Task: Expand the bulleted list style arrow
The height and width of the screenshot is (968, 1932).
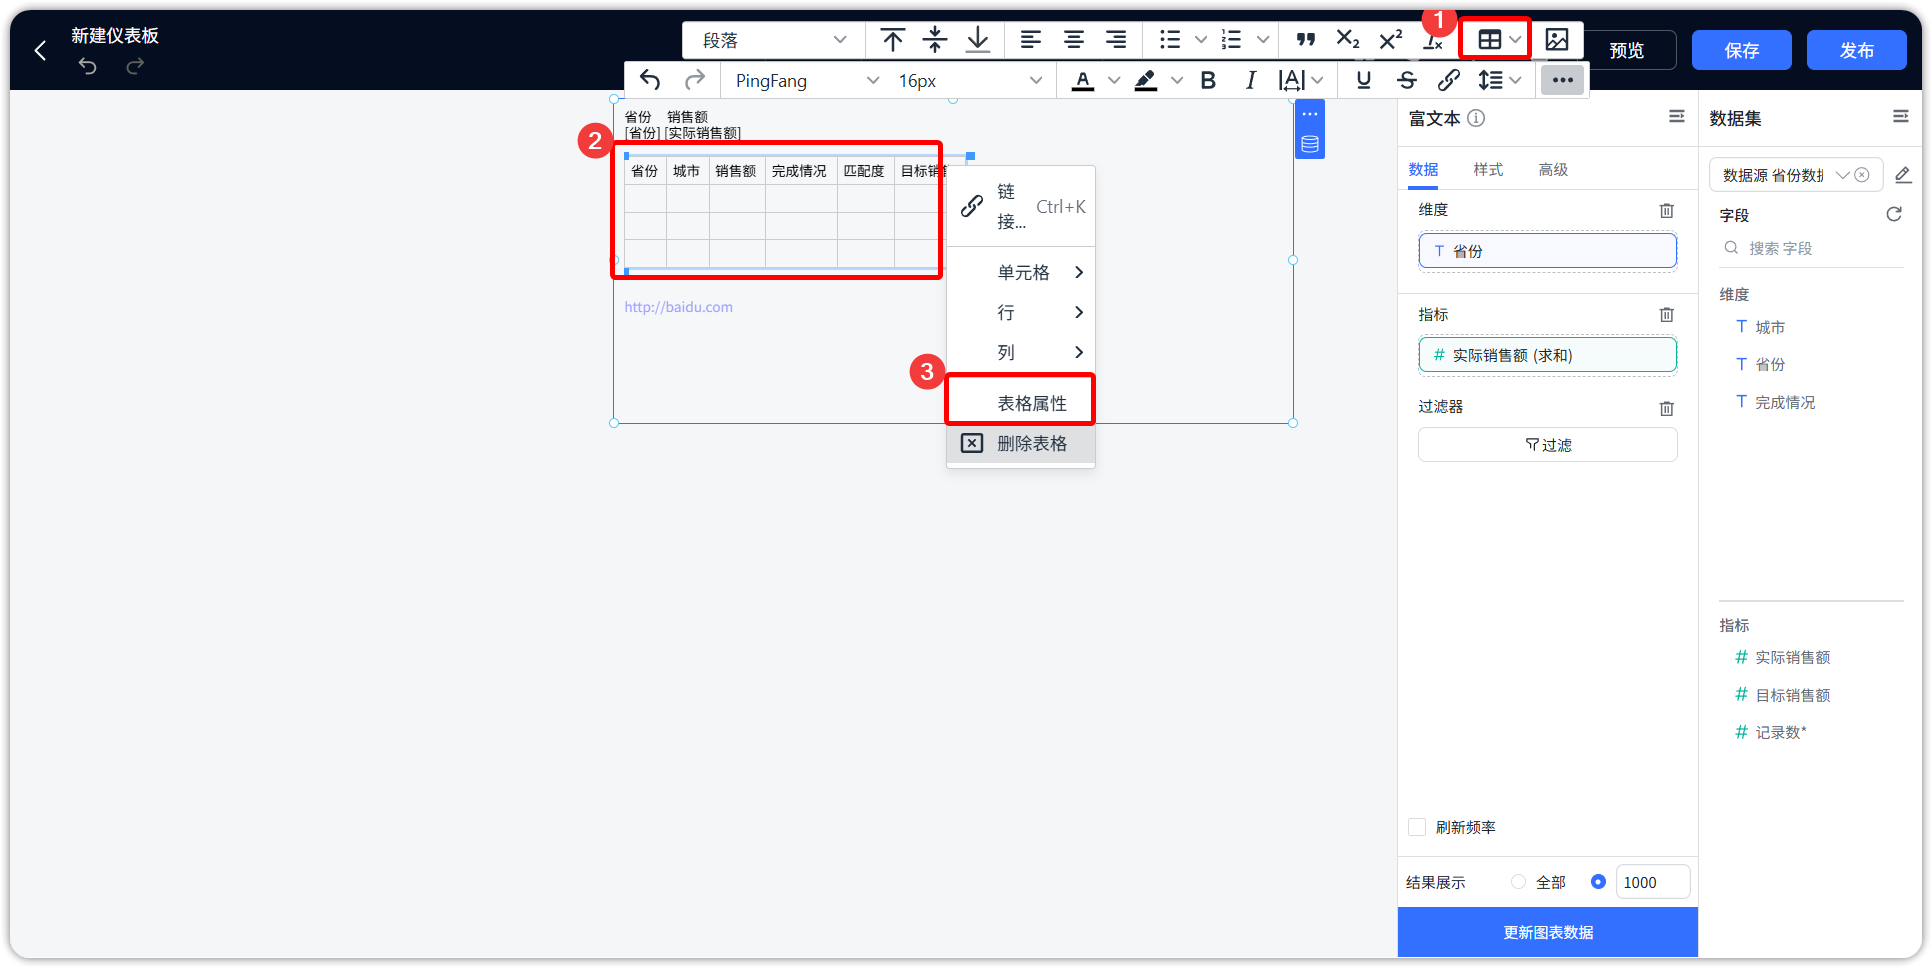Action: click(x=1201, y=40)
